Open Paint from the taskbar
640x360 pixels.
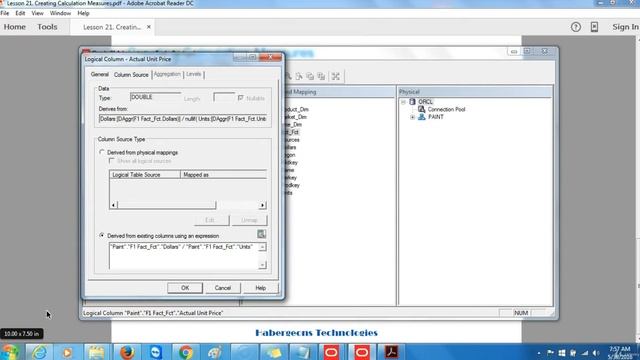[215, 352]
